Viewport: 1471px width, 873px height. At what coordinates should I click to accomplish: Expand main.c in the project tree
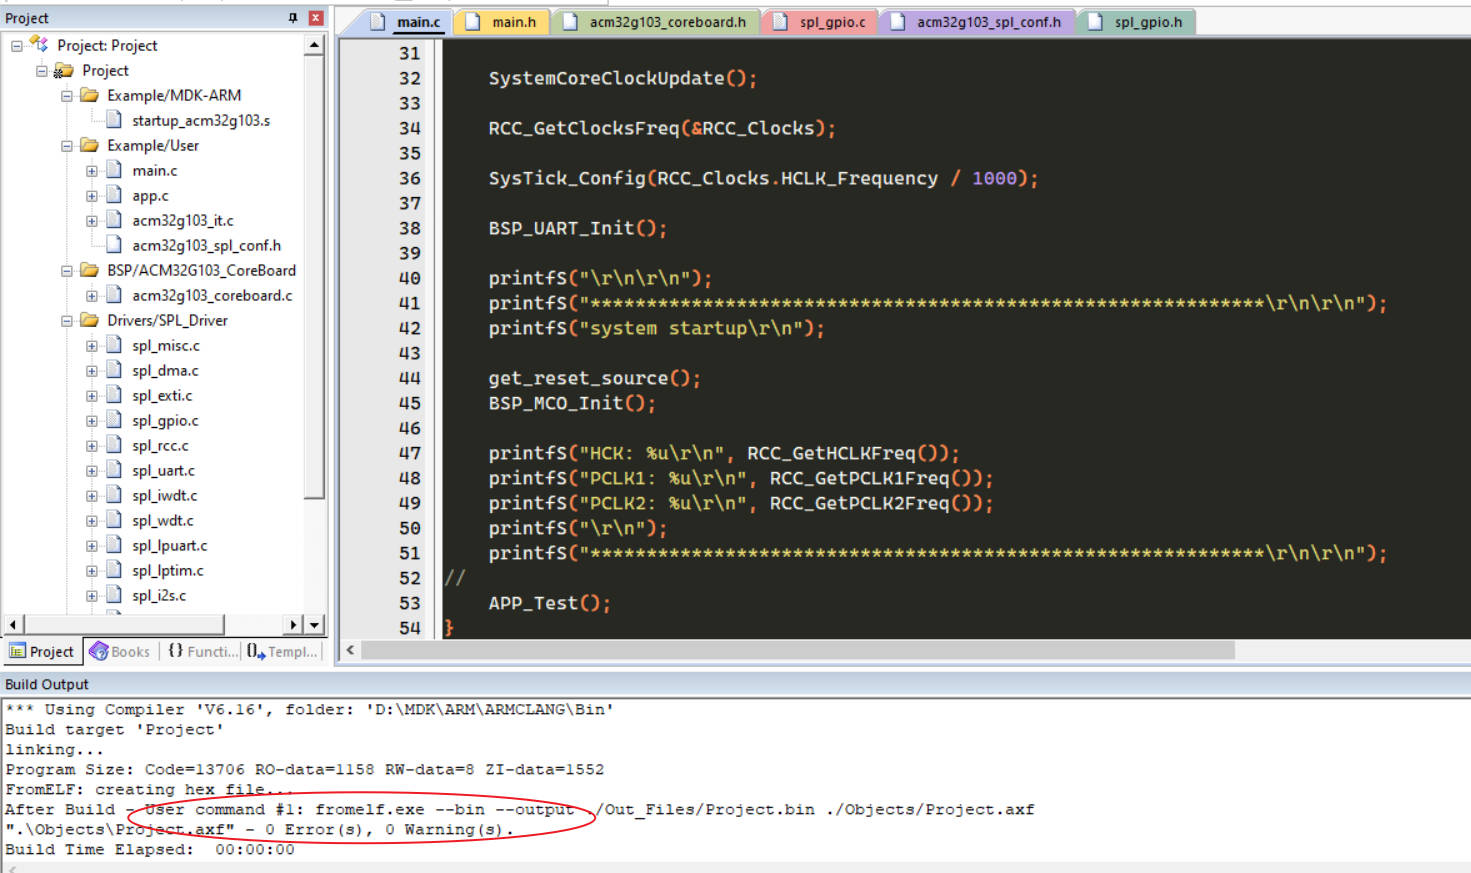[x=92, y=170]
